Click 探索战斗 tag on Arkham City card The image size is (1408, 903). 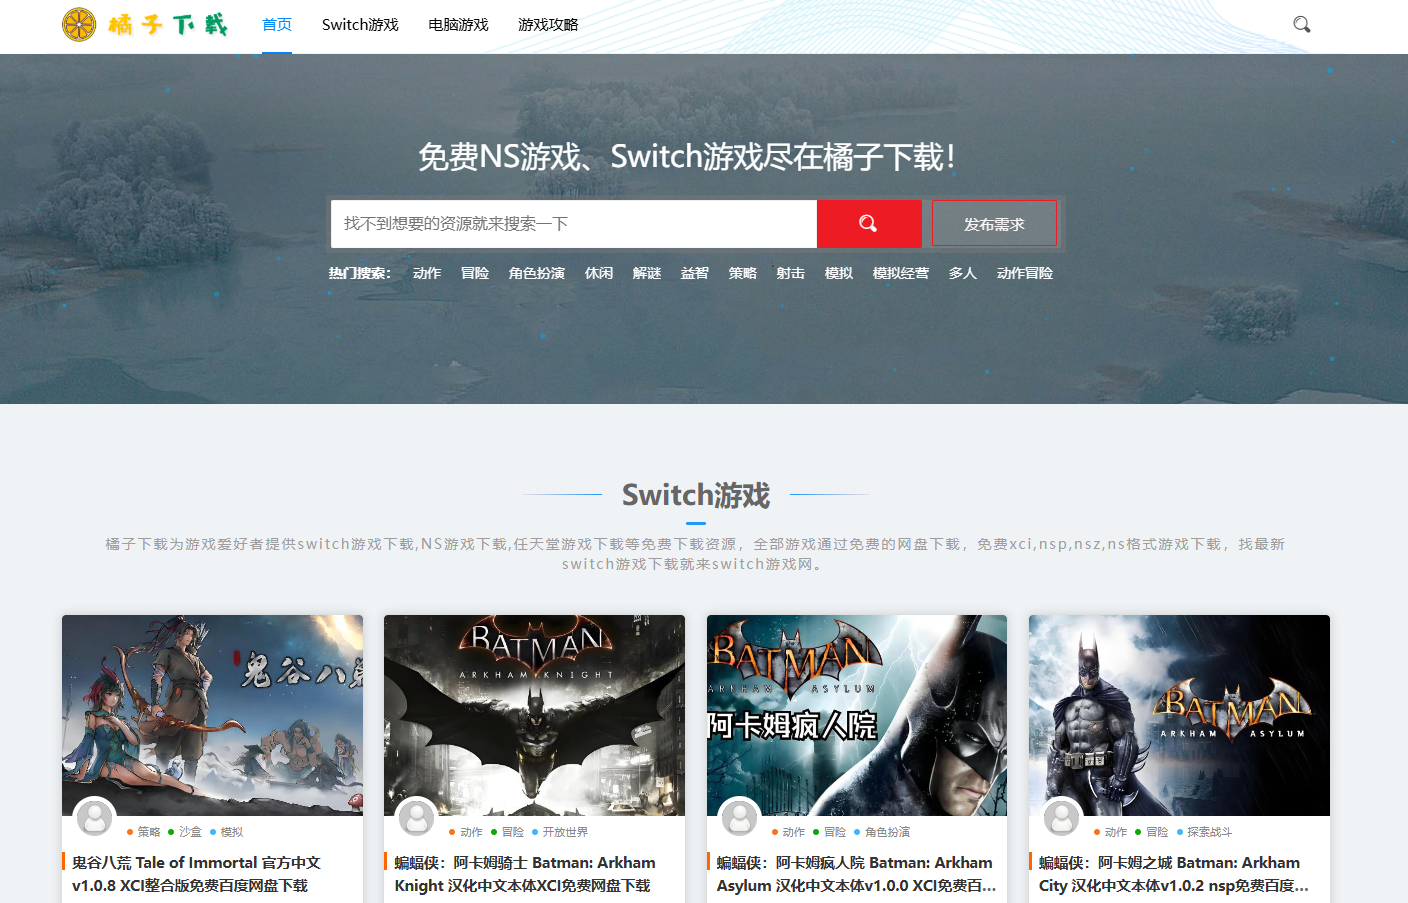pos(1209,832)
